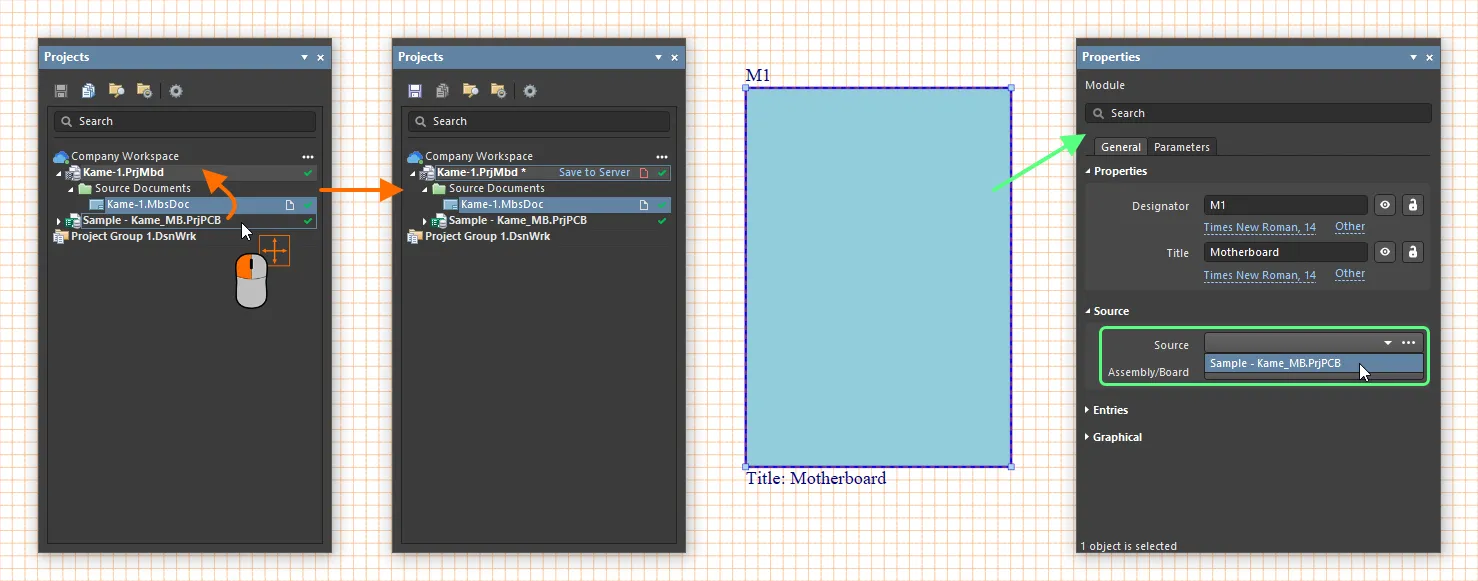Open Properties panel options dropdown arrow

click(x=1414, y=58)
